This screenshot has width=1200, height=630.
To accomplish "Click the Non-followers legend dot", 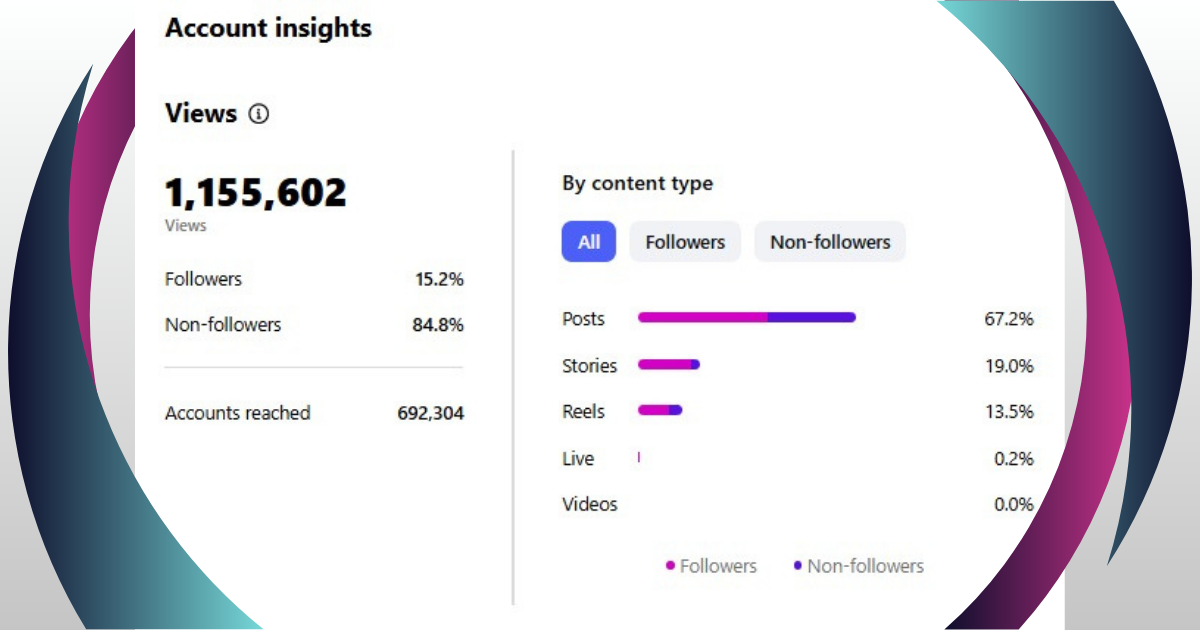I will click(797, 566).
